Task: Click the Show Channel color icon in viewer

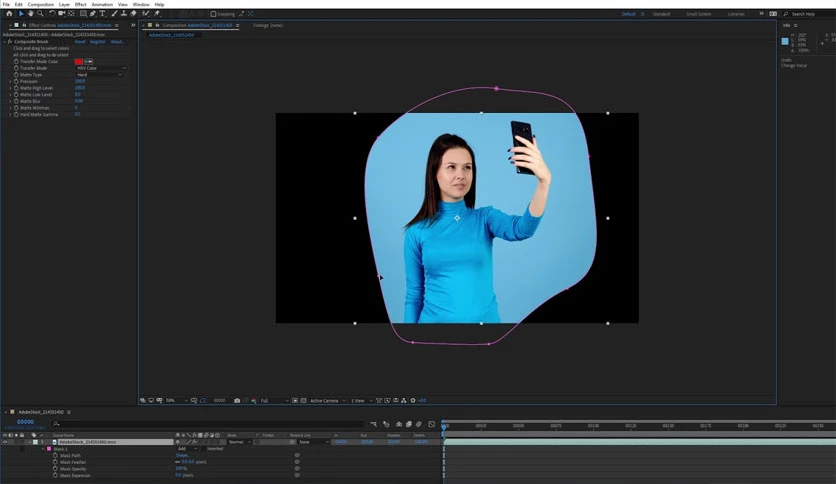Action: click(x=253, y=400)
